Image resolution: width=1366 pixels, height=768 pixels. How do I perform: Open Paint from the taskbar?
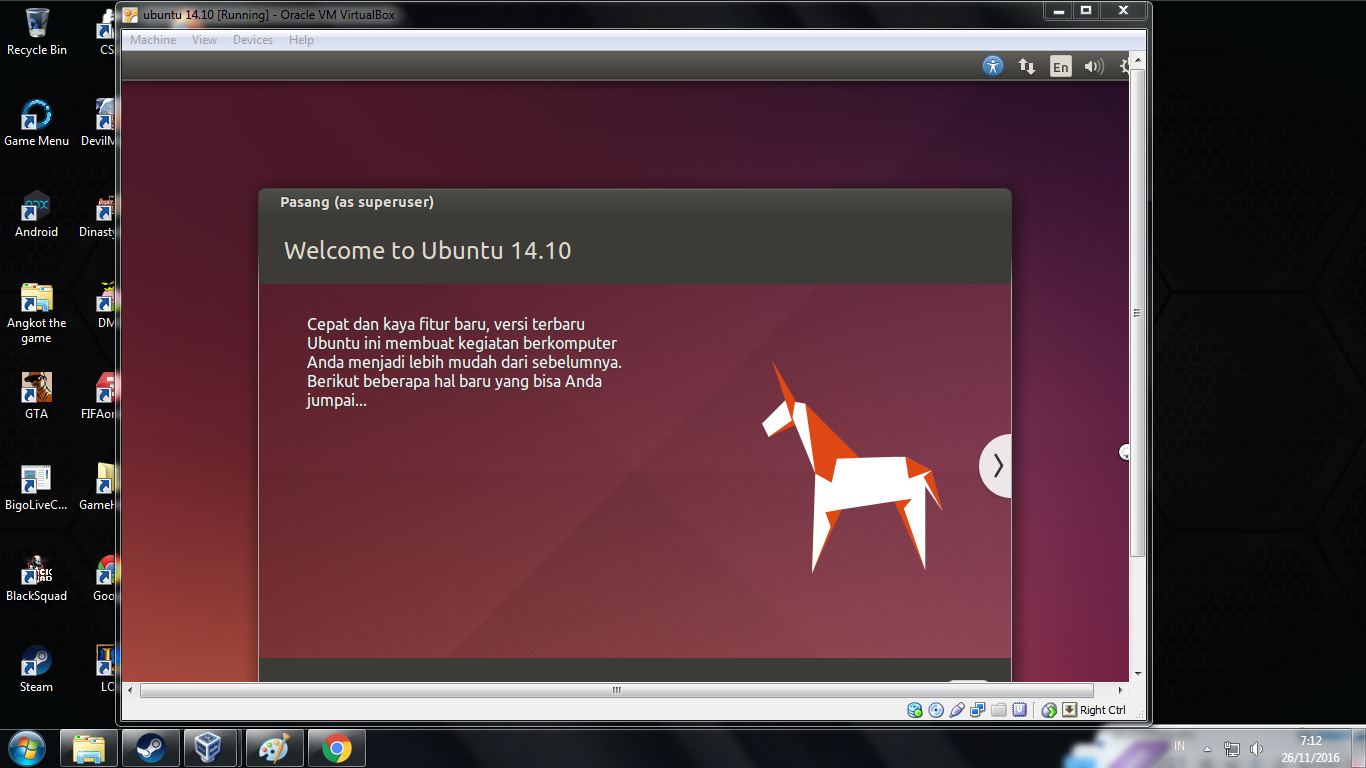274,748
